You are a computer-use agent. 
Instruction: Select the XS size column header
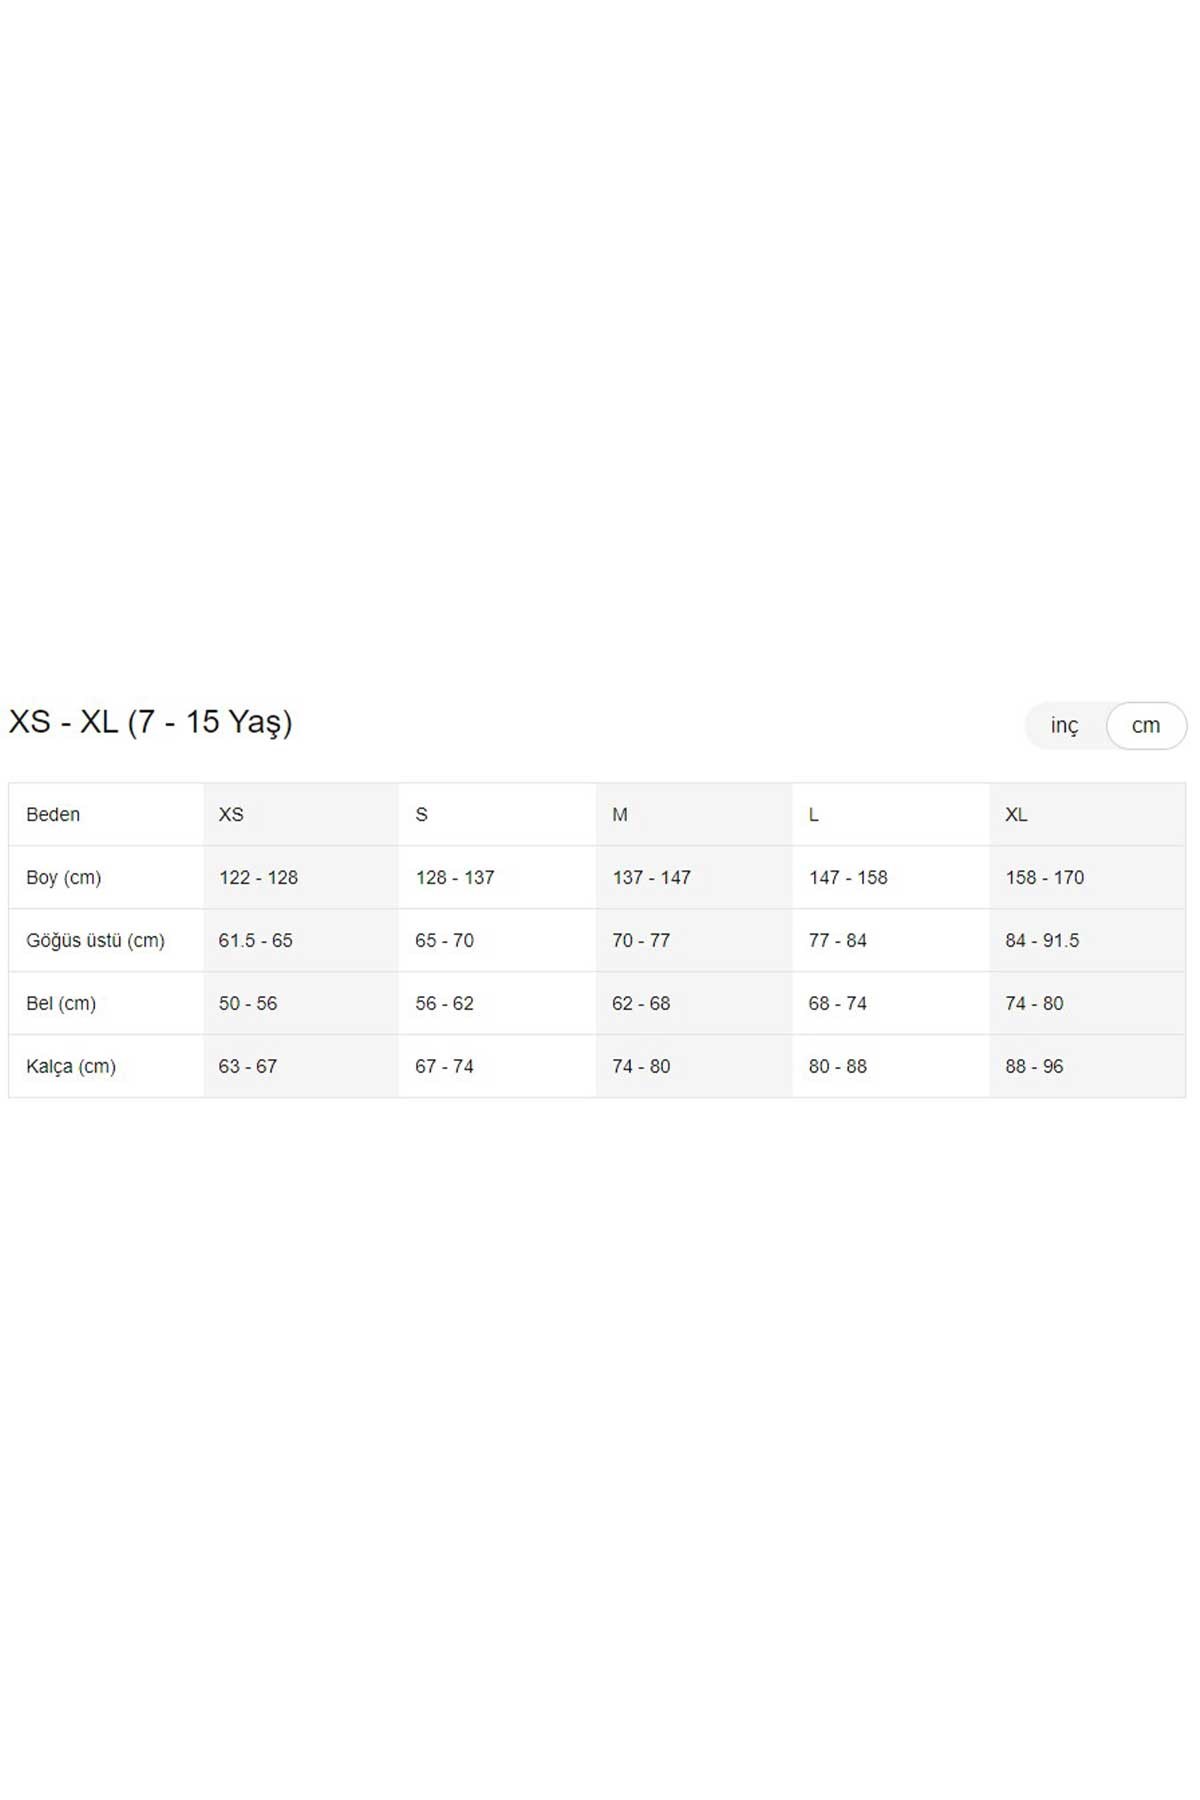point(231,815)
